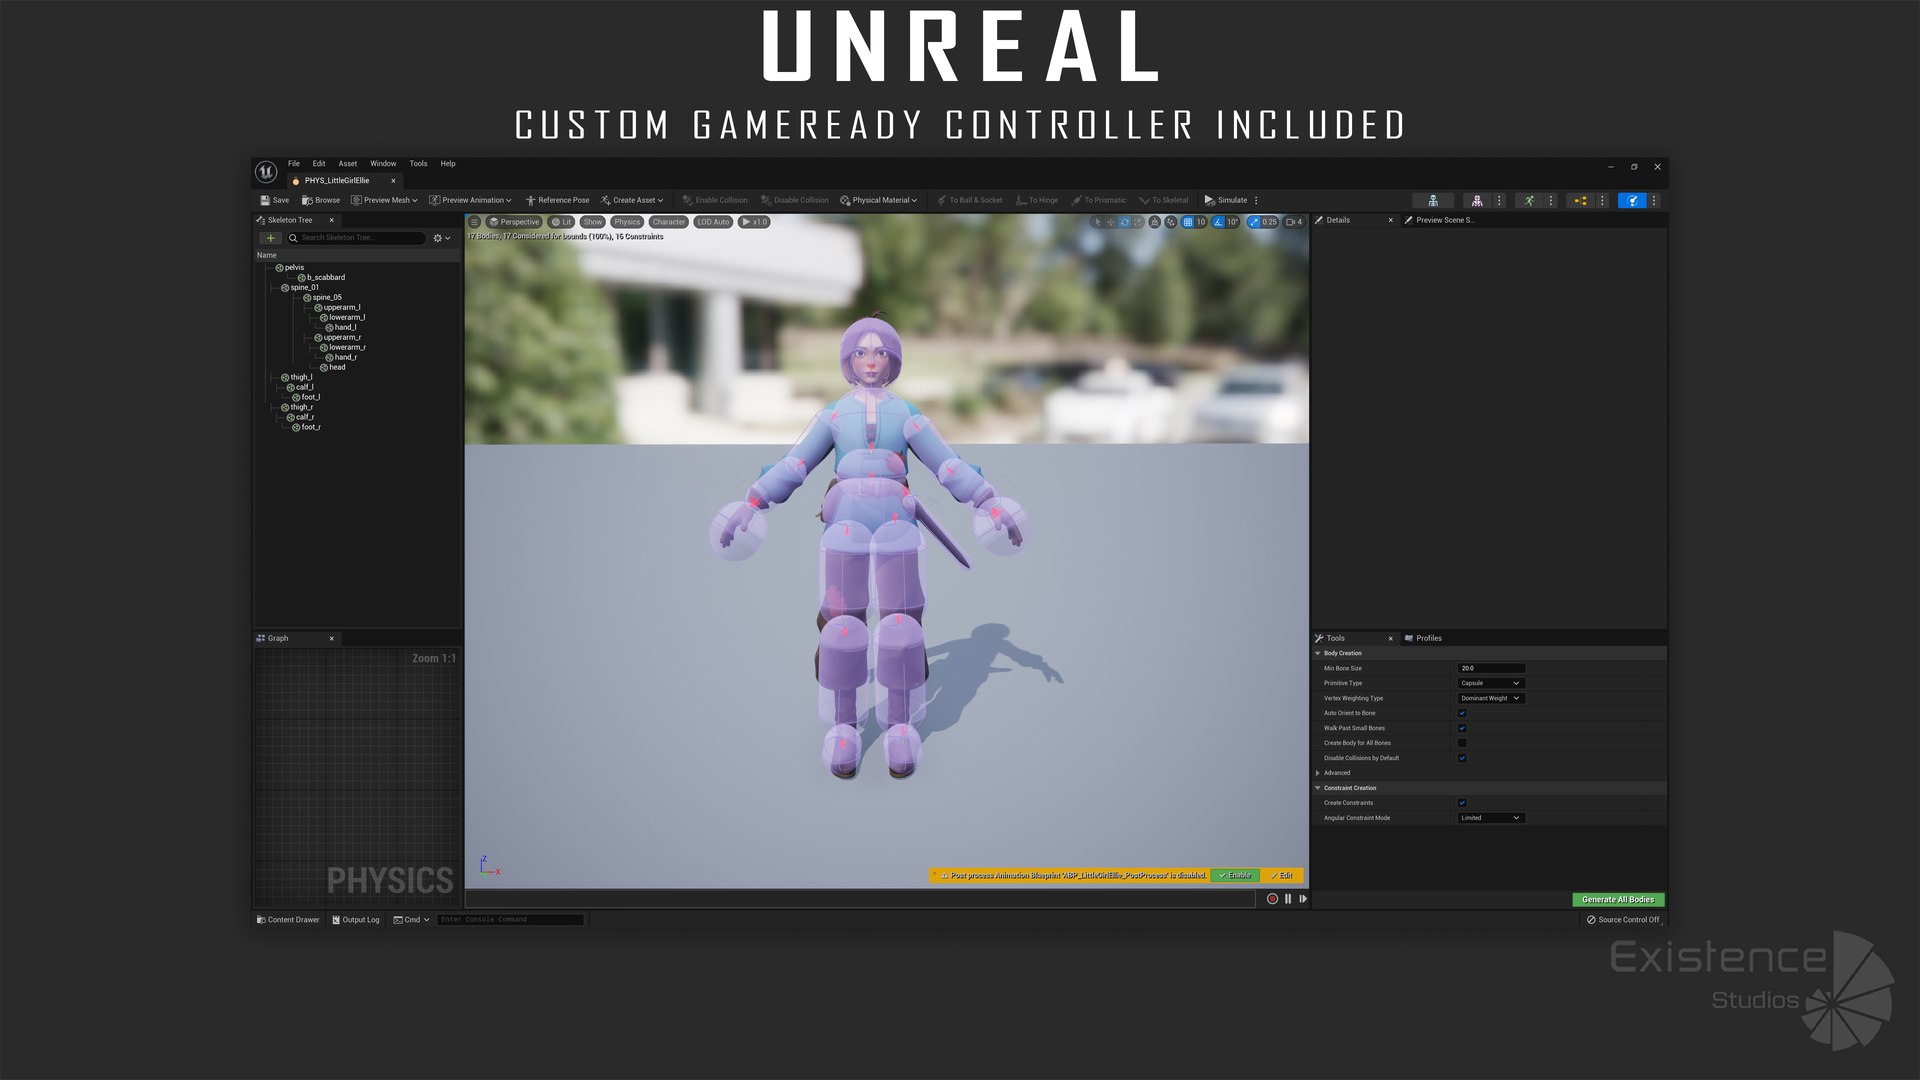Open the viewport Show menu
The height and width of the screenshot is (1080, 1920).
593,222
